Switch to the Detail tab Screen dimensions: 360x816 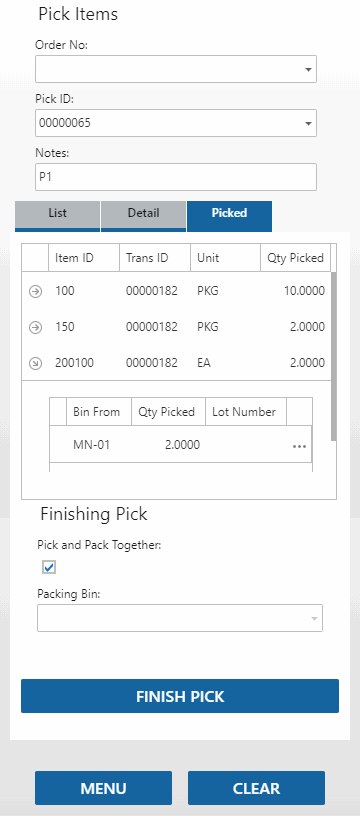tap(143, 215)
